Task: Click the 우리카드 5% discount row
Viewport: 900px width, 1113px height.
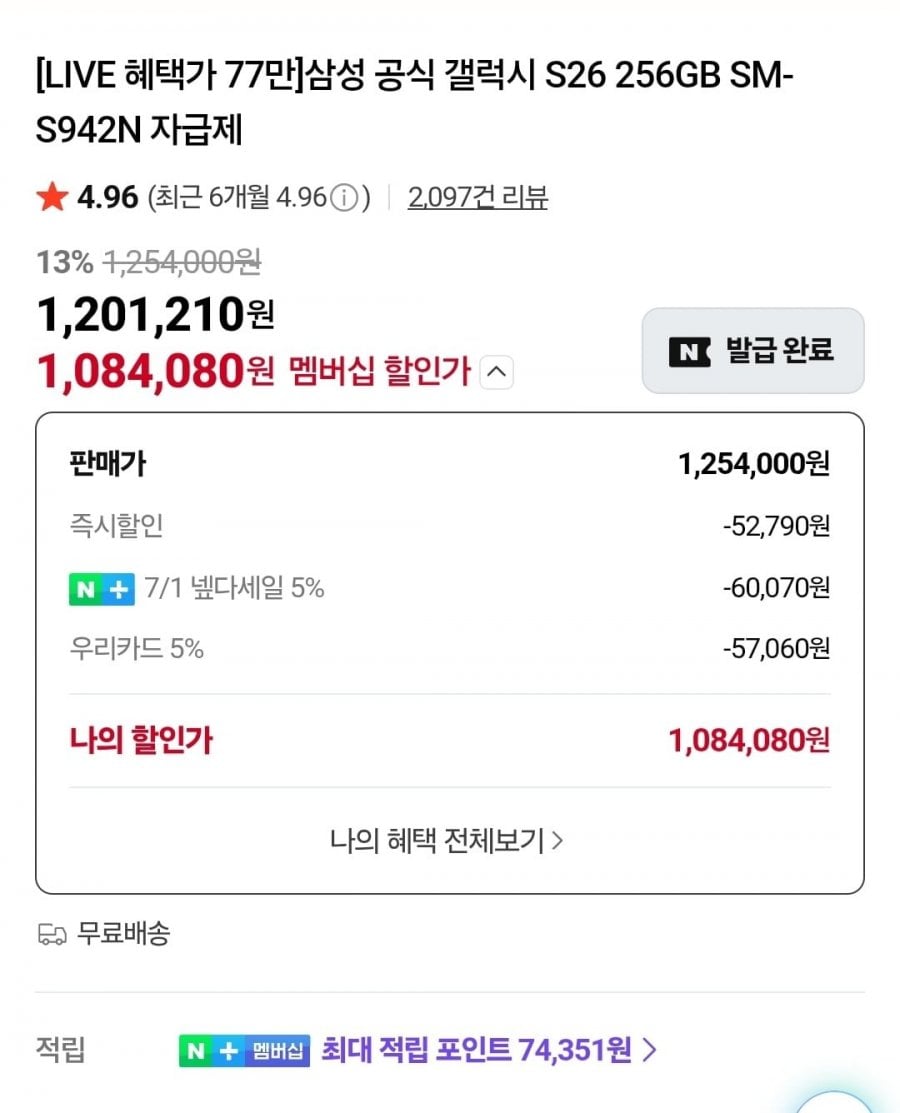Action: [450, 649]
